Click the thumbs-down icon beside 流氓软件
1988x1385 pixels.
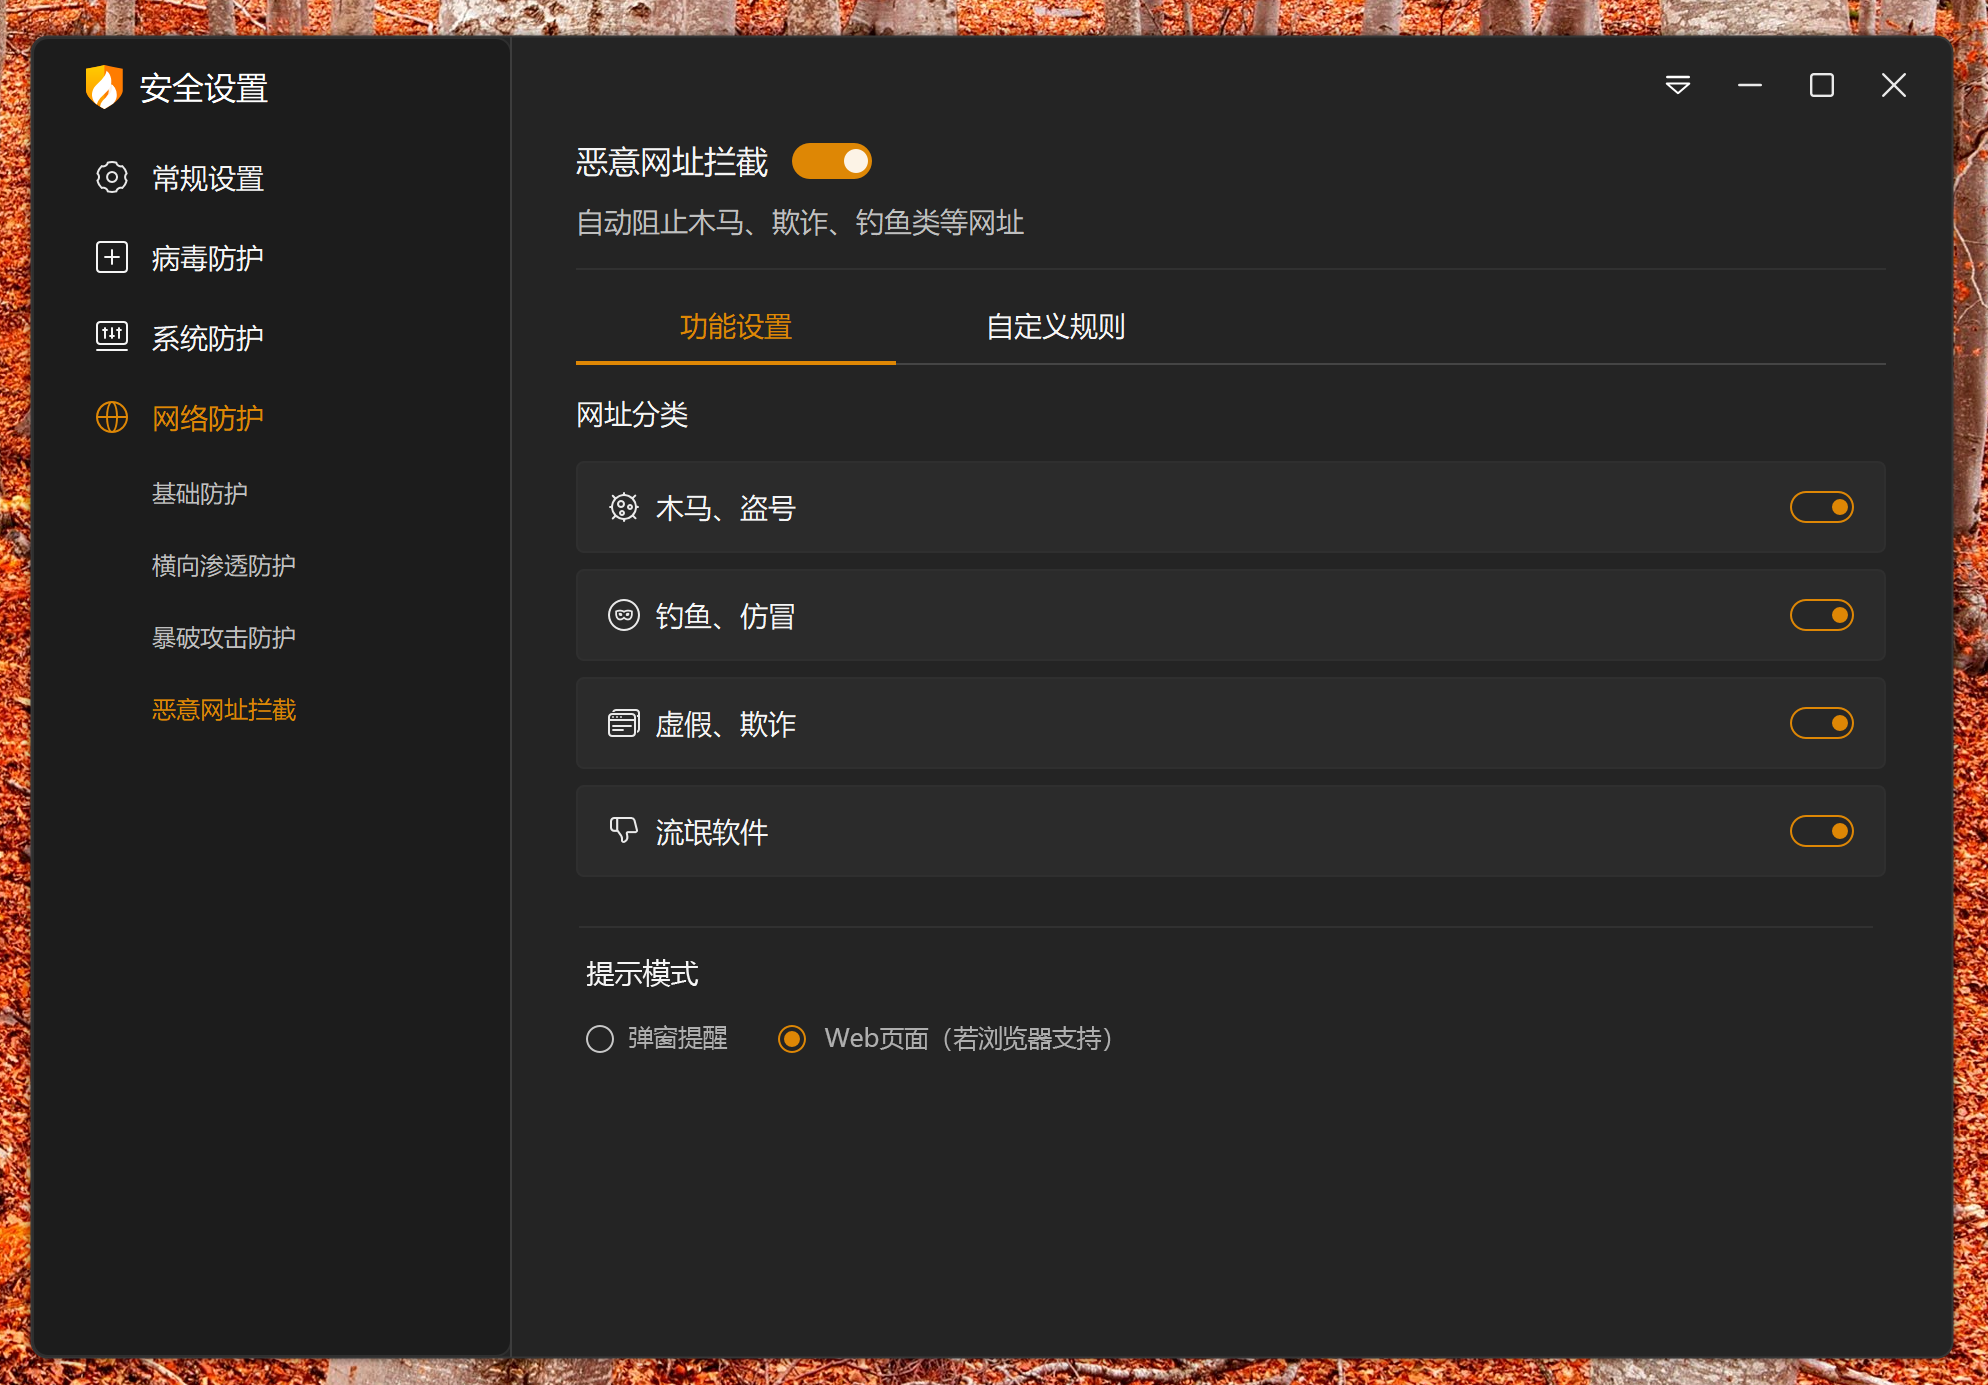622,831
